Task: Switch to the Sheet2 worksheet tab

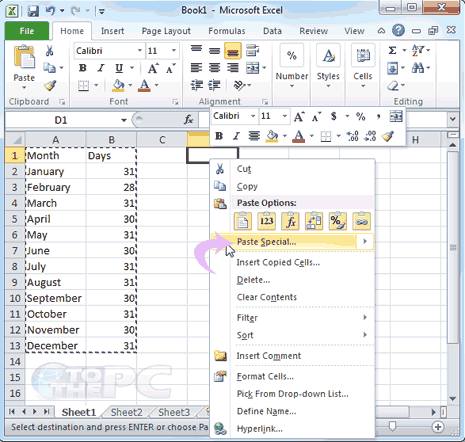Action: [126, 412]
